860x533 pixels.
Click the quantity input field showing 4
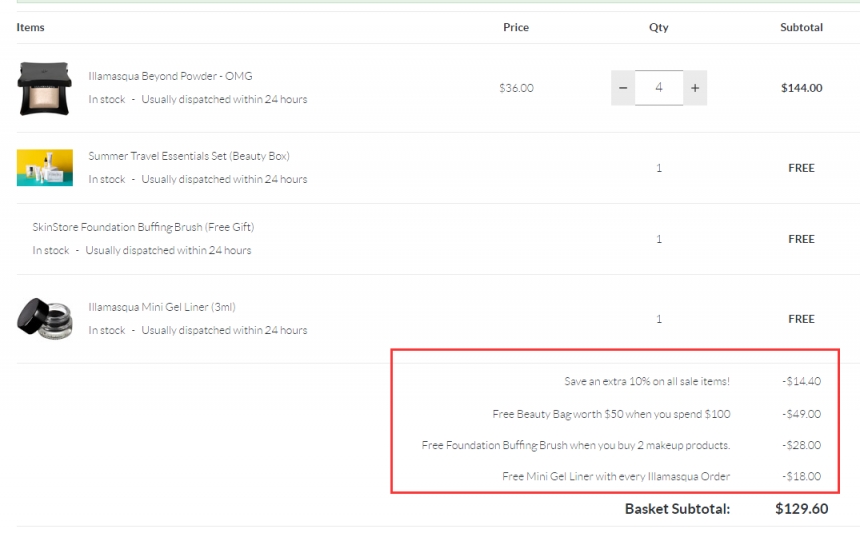tap(658, 88)
